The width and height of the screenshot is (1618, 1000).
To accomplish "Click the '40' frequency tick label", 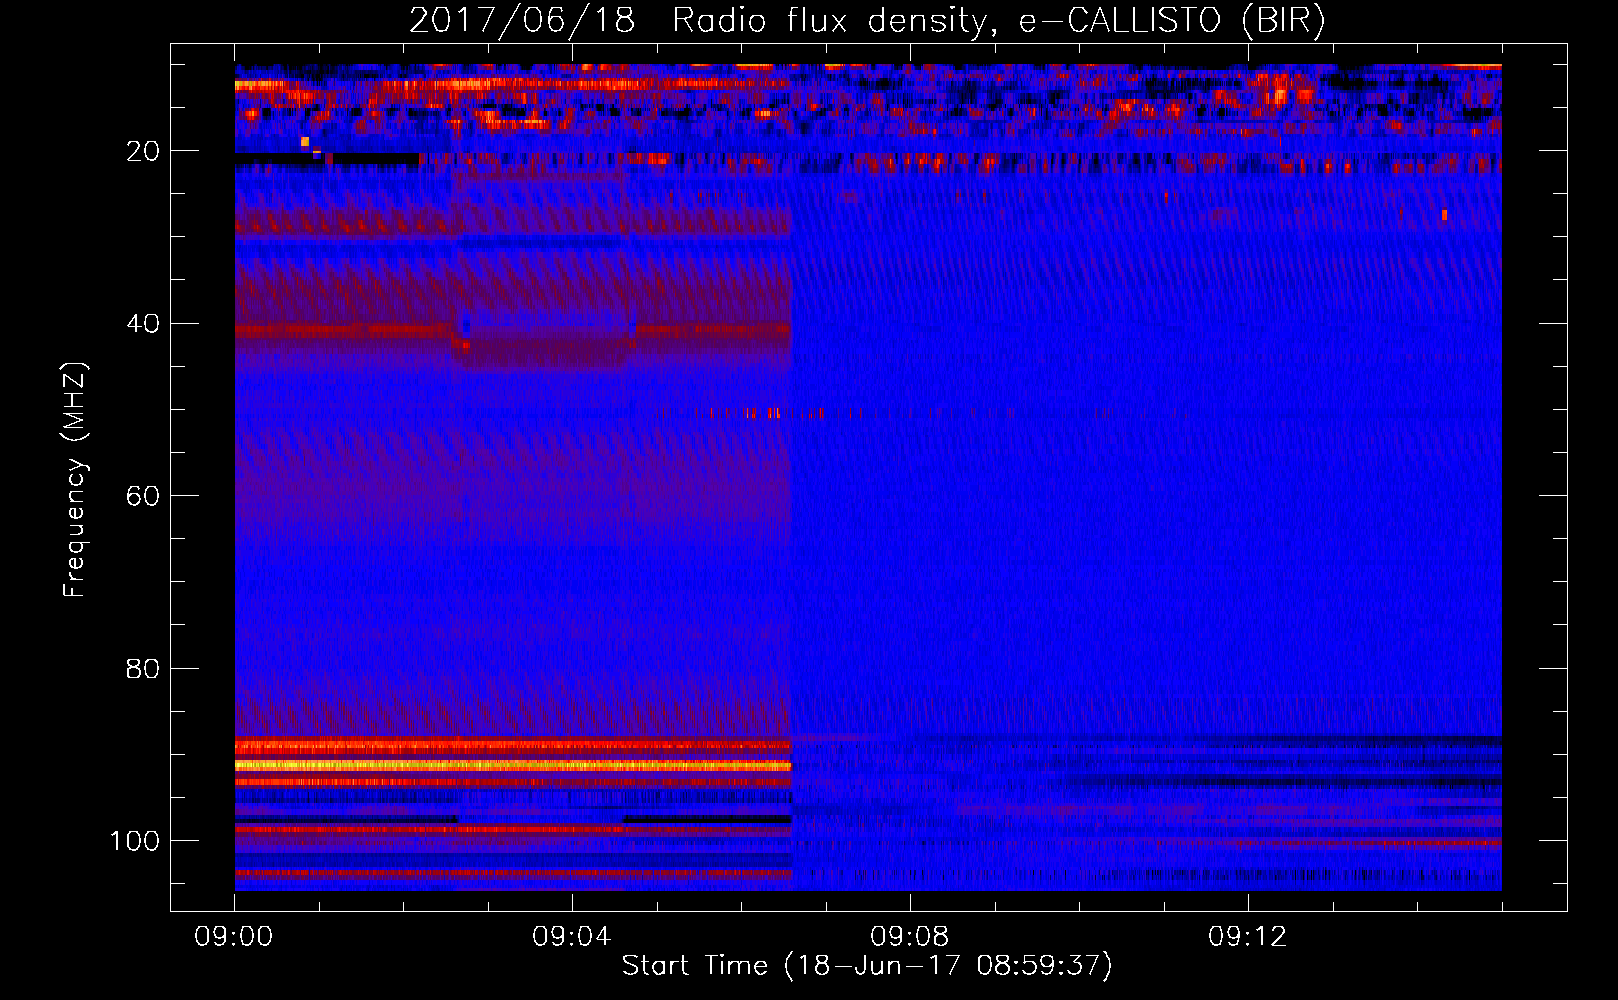I will (143, 324).
